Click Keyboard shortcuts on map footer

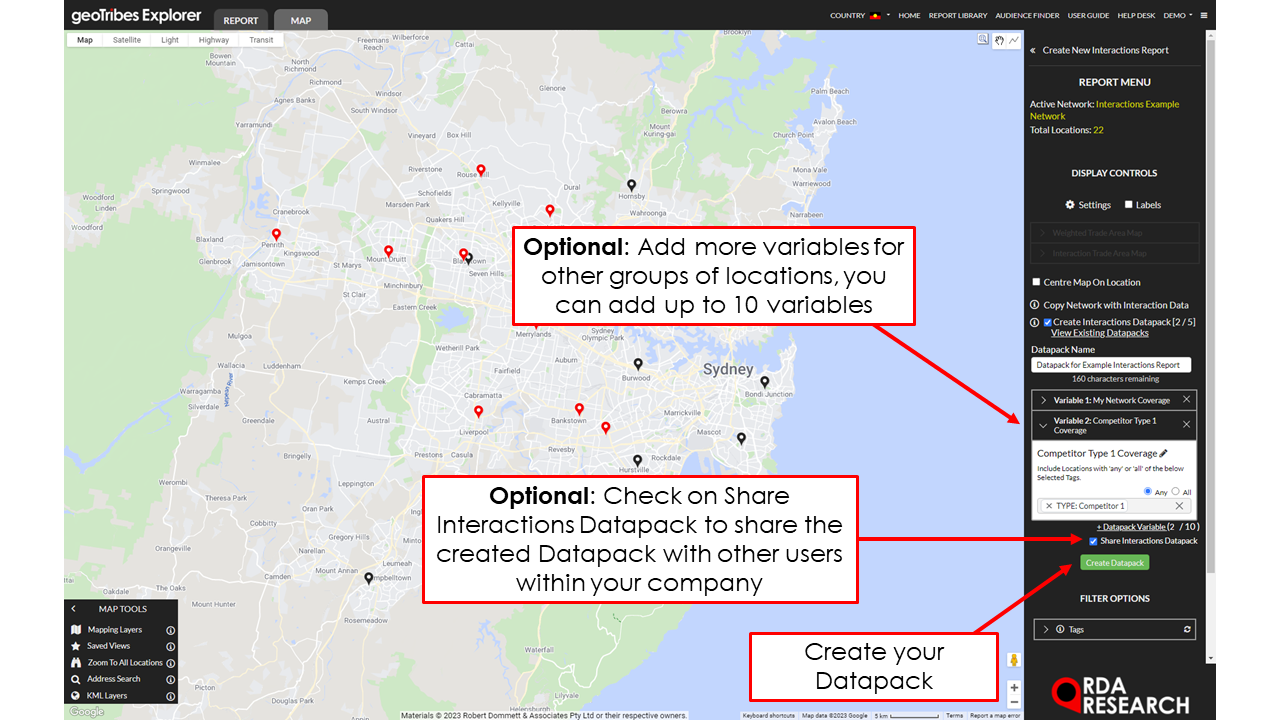coord(768,715)
